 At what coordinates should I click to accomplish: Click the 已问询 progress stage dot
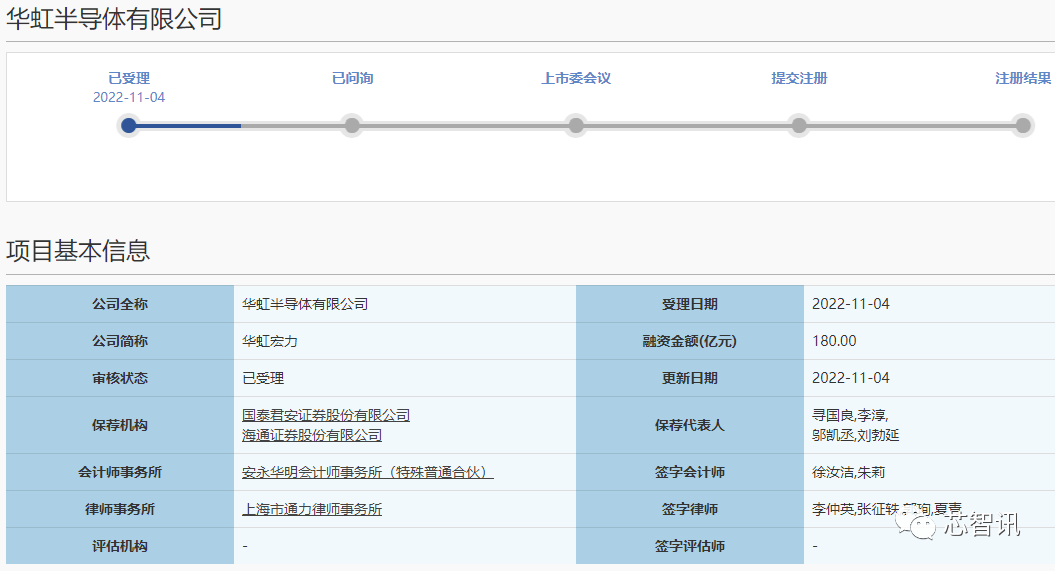(352, 125)
